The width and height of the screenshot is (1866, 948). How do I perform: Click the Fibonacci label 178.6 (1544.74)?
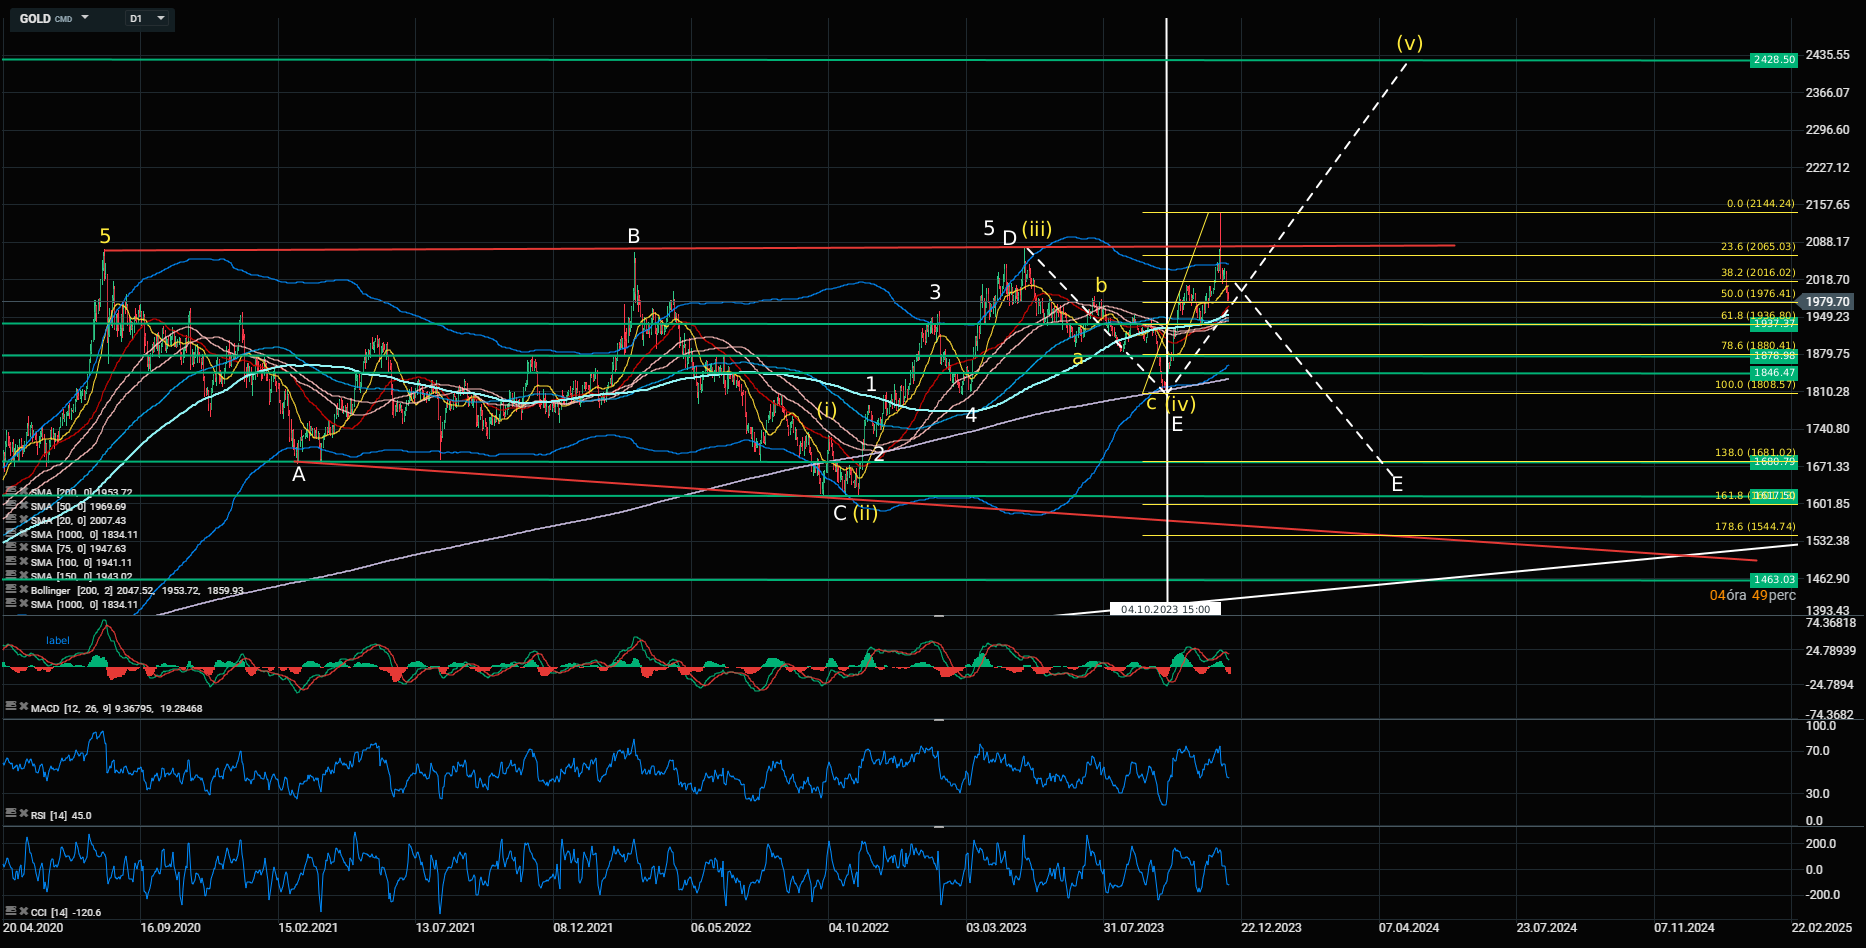[x=1755, y=527]
